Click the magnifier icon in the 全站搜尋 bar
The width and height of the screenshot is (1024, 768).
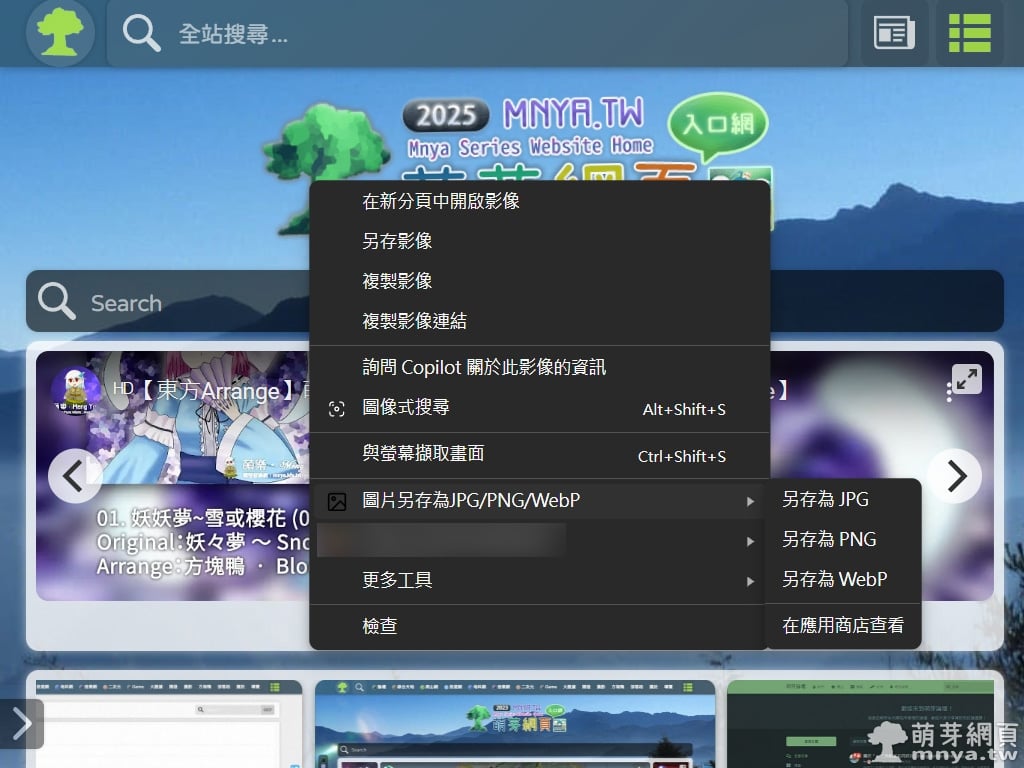click(140, 33)
